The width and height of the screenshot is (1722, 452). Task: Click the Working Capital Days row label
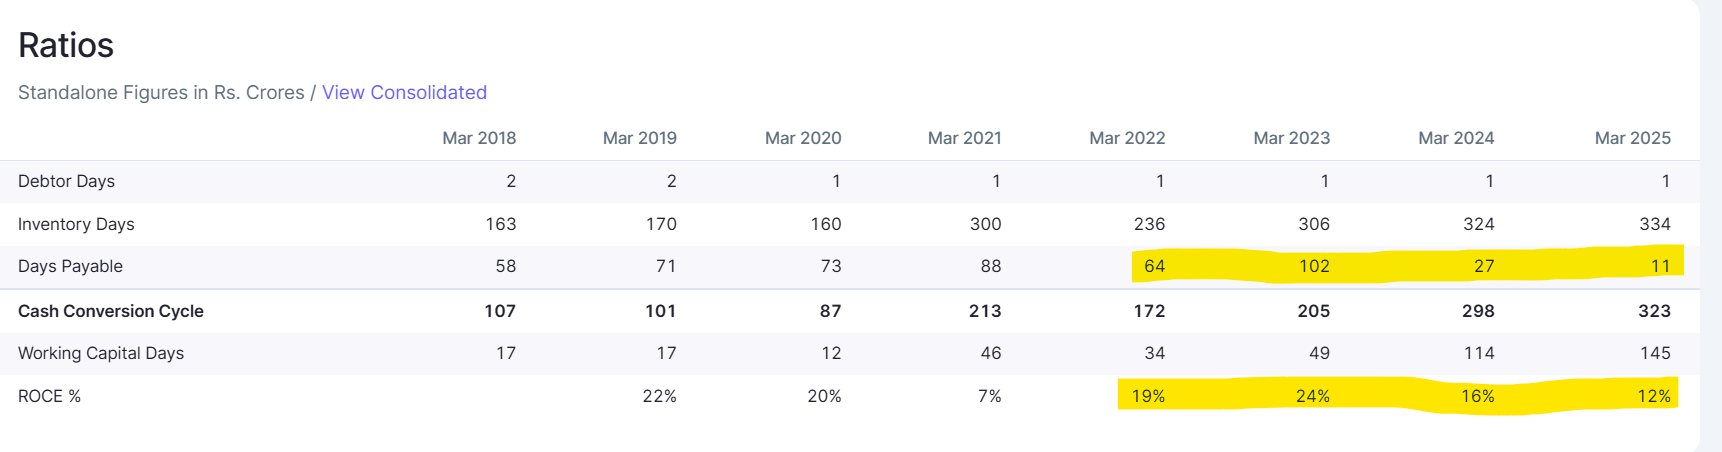[x=101, y=353]
